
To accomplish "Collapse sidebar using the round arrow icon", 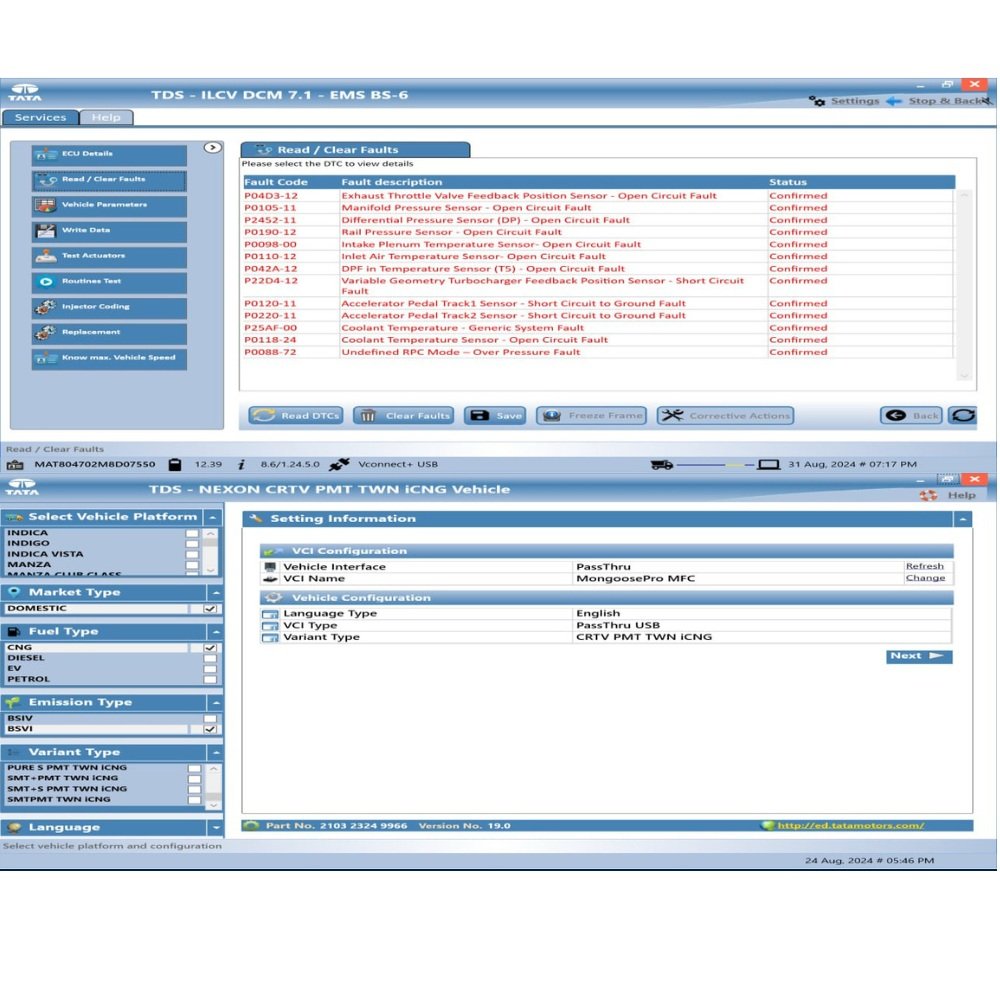I will pyautogui.click(x=213, y=148).
